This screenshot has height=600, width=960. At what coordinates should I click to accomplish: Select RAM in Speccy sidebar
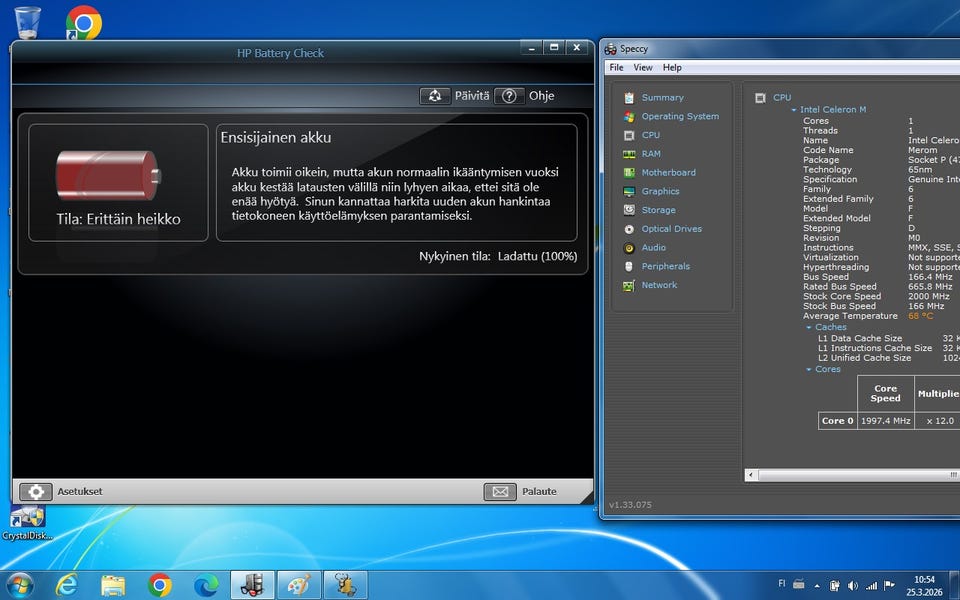[x=650, y=154]
